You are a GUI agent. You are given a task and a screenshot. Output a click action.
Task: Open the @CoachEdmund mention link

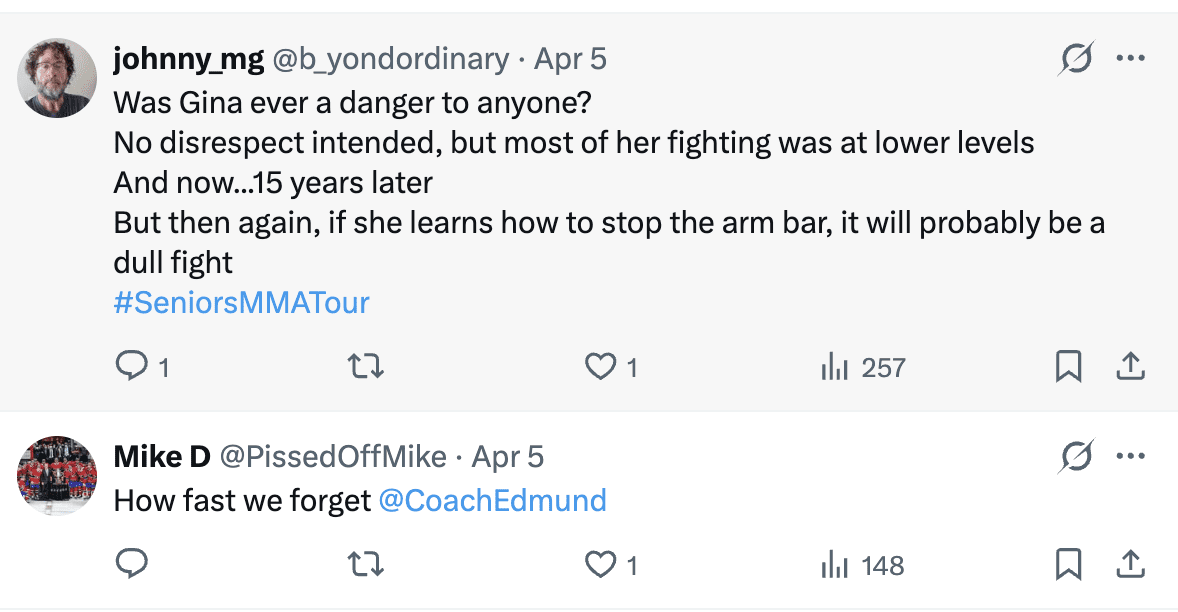(x=492, y=500)
